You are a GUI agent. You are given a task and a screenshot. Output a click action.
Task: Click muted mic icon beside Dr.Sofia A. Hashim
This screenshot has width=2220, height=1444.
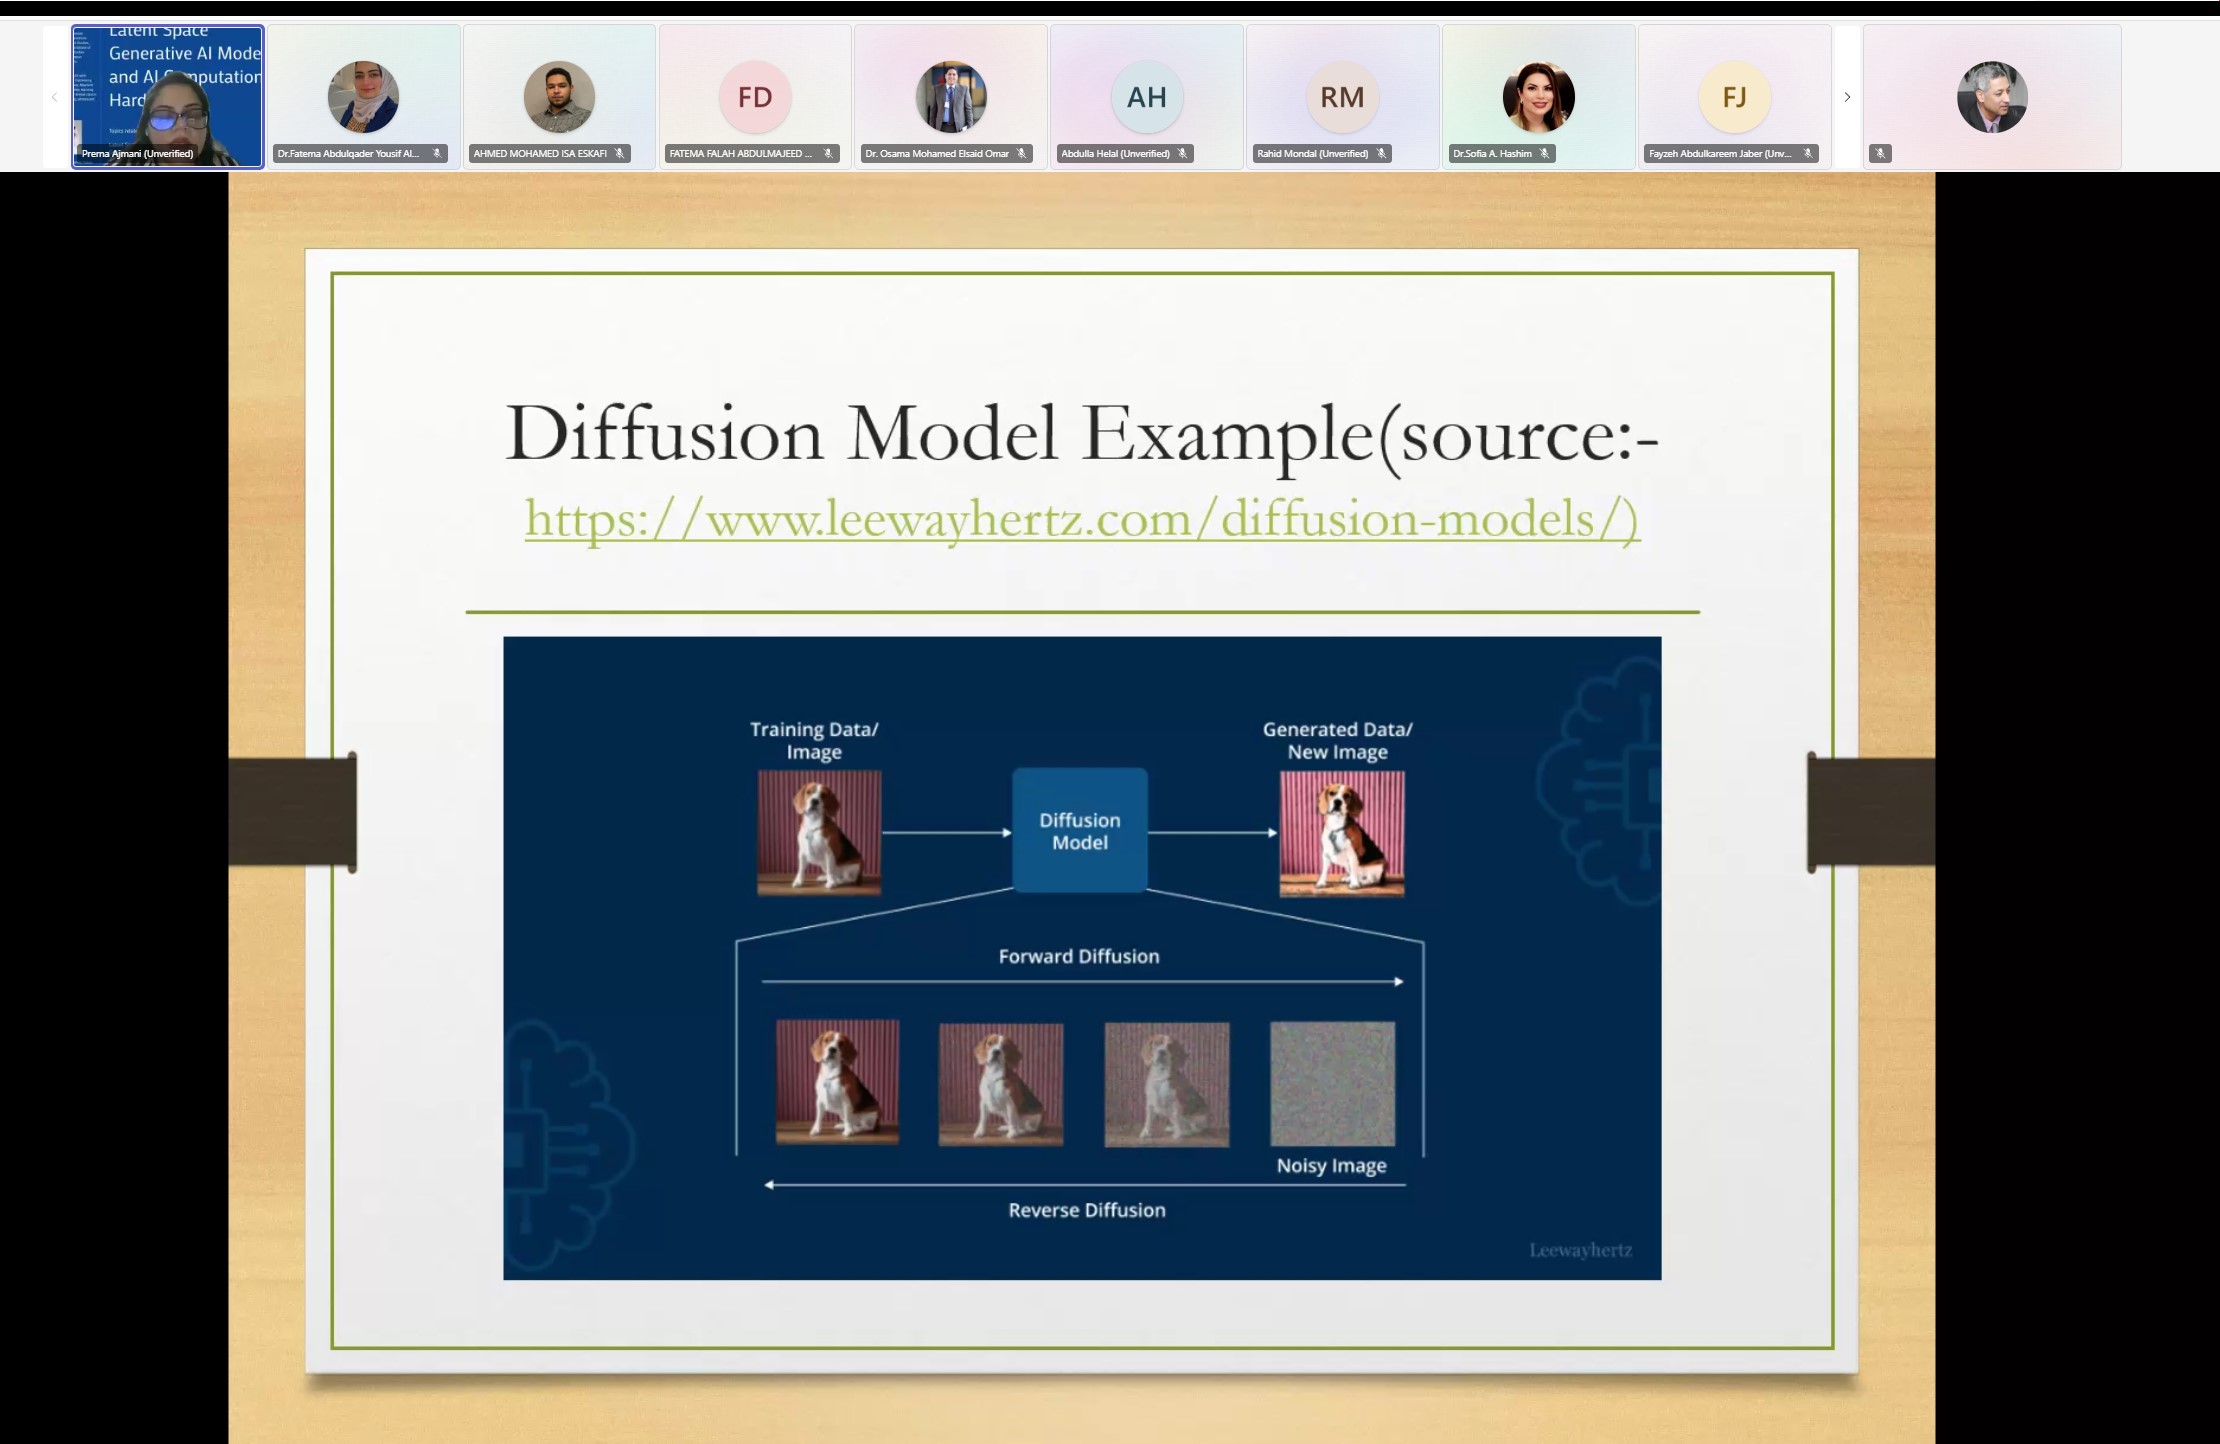click(1545, 153)
